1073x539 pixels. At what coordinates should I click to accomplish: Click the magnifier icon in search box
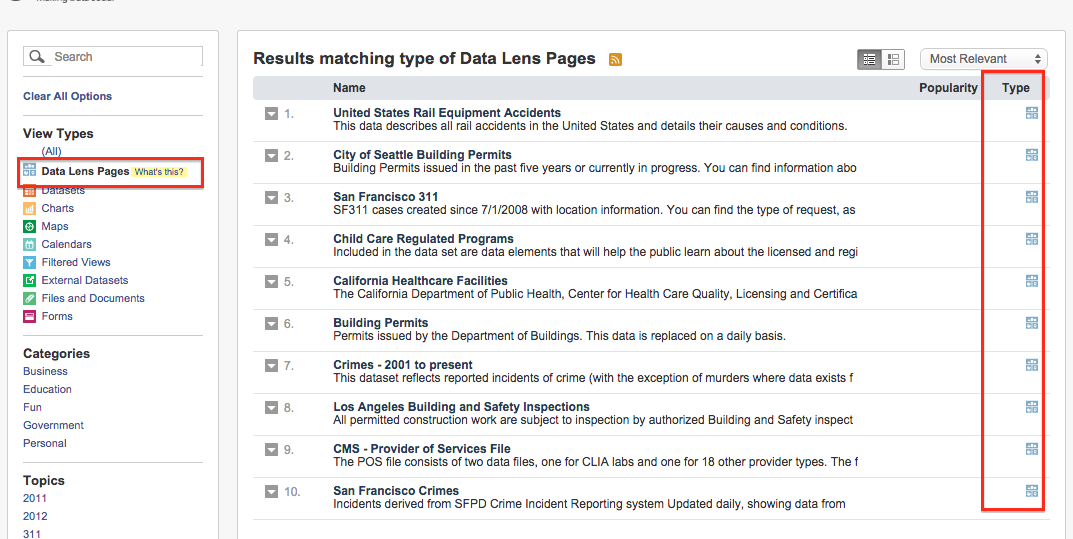click(x=38, y=57)
